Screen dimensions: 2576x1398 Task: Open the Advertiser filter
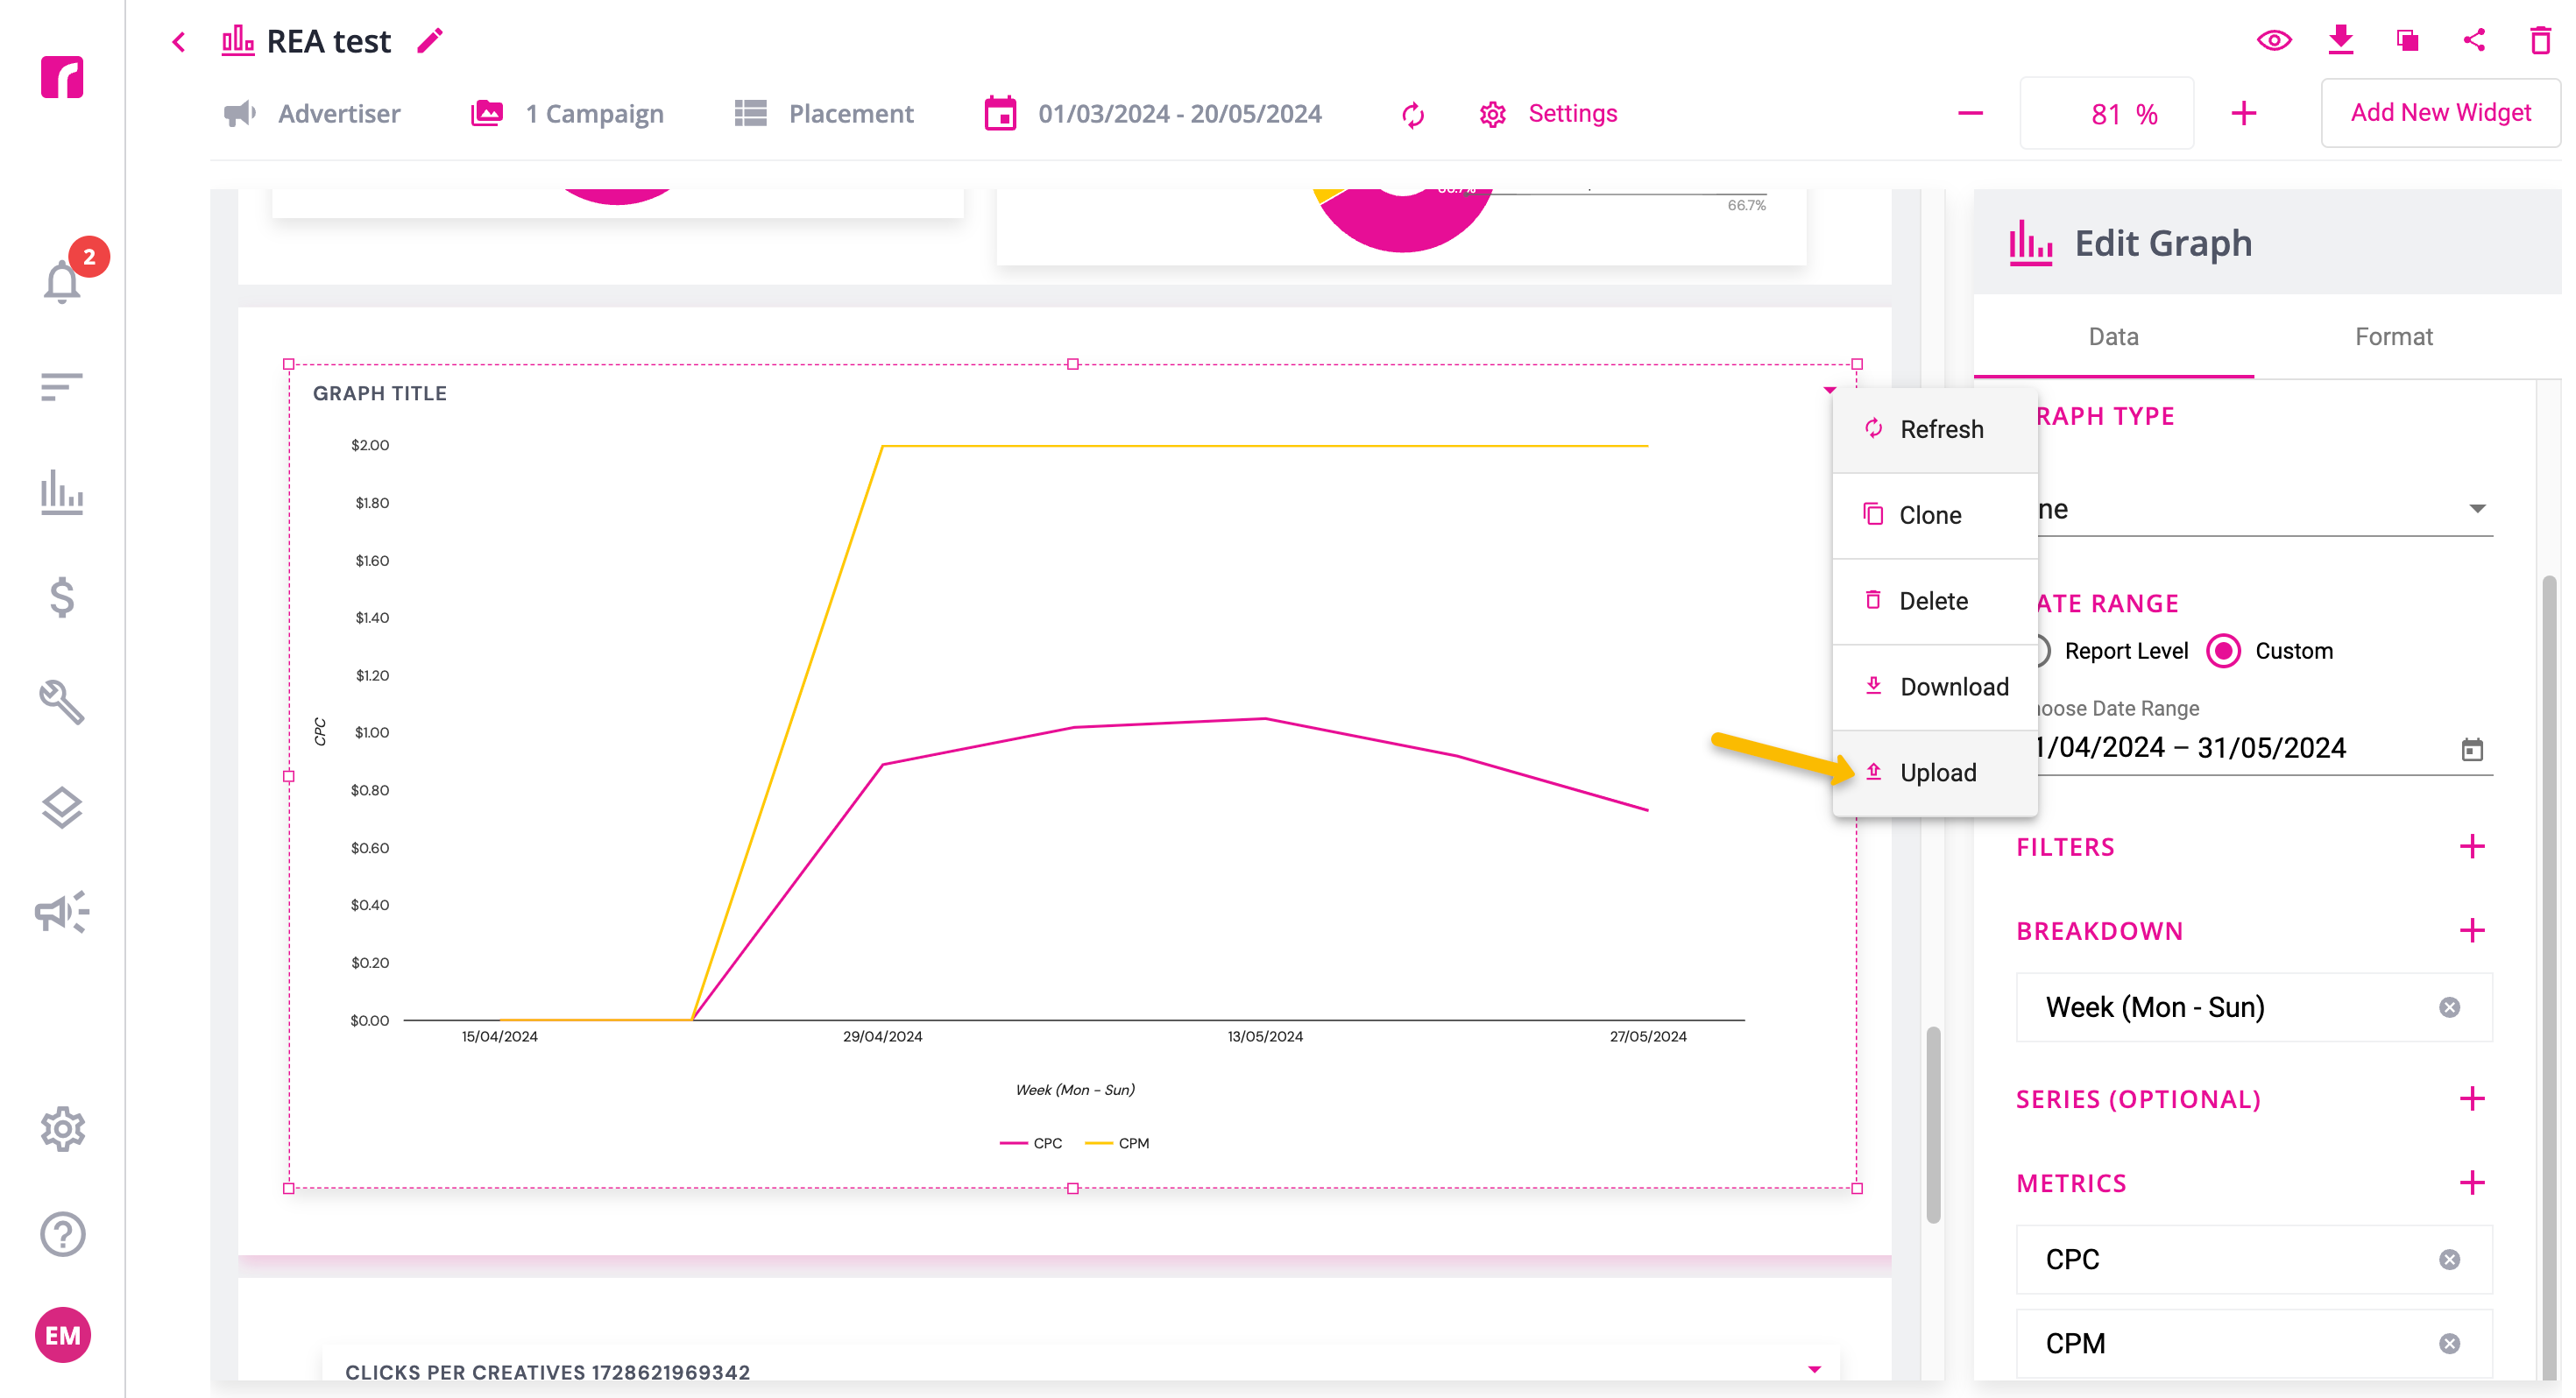pyautogui.click(x=311, y=114)
